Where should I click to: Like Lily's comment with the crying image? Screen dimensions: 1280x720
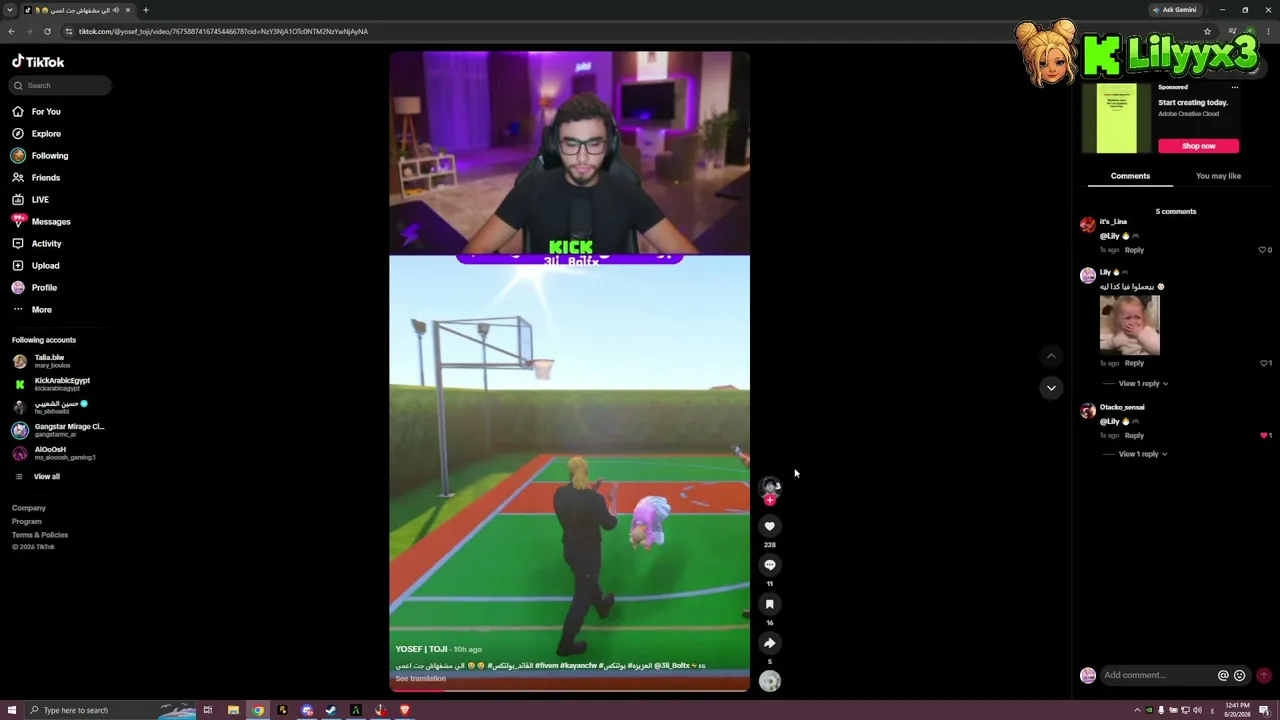click(x=1262, y=363)
